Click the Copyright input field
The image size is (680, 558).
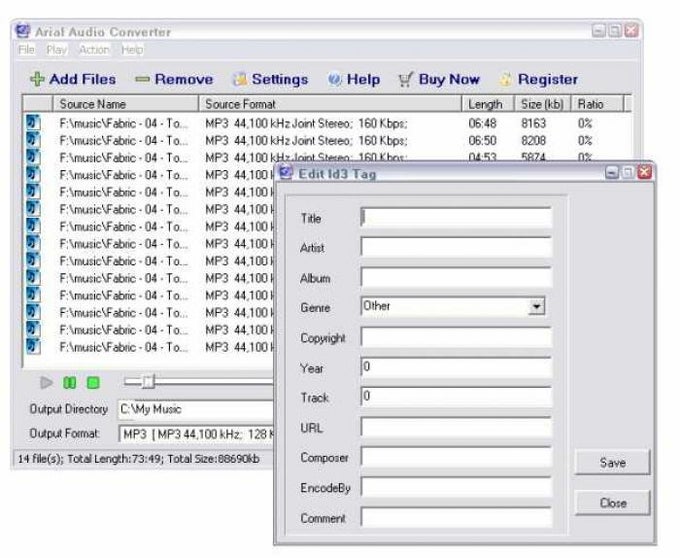[x=456, y=337]
